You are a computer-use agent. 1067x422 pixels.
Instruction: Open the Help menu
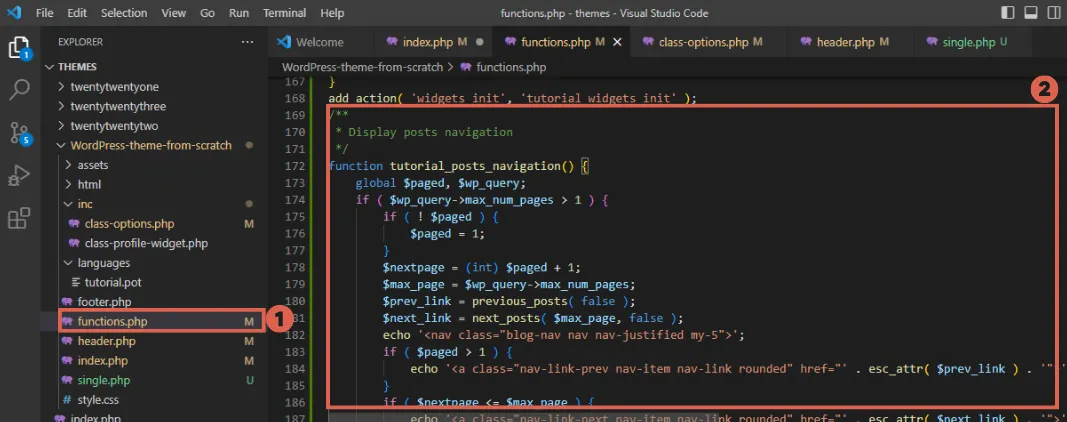[x=332, y=13]
